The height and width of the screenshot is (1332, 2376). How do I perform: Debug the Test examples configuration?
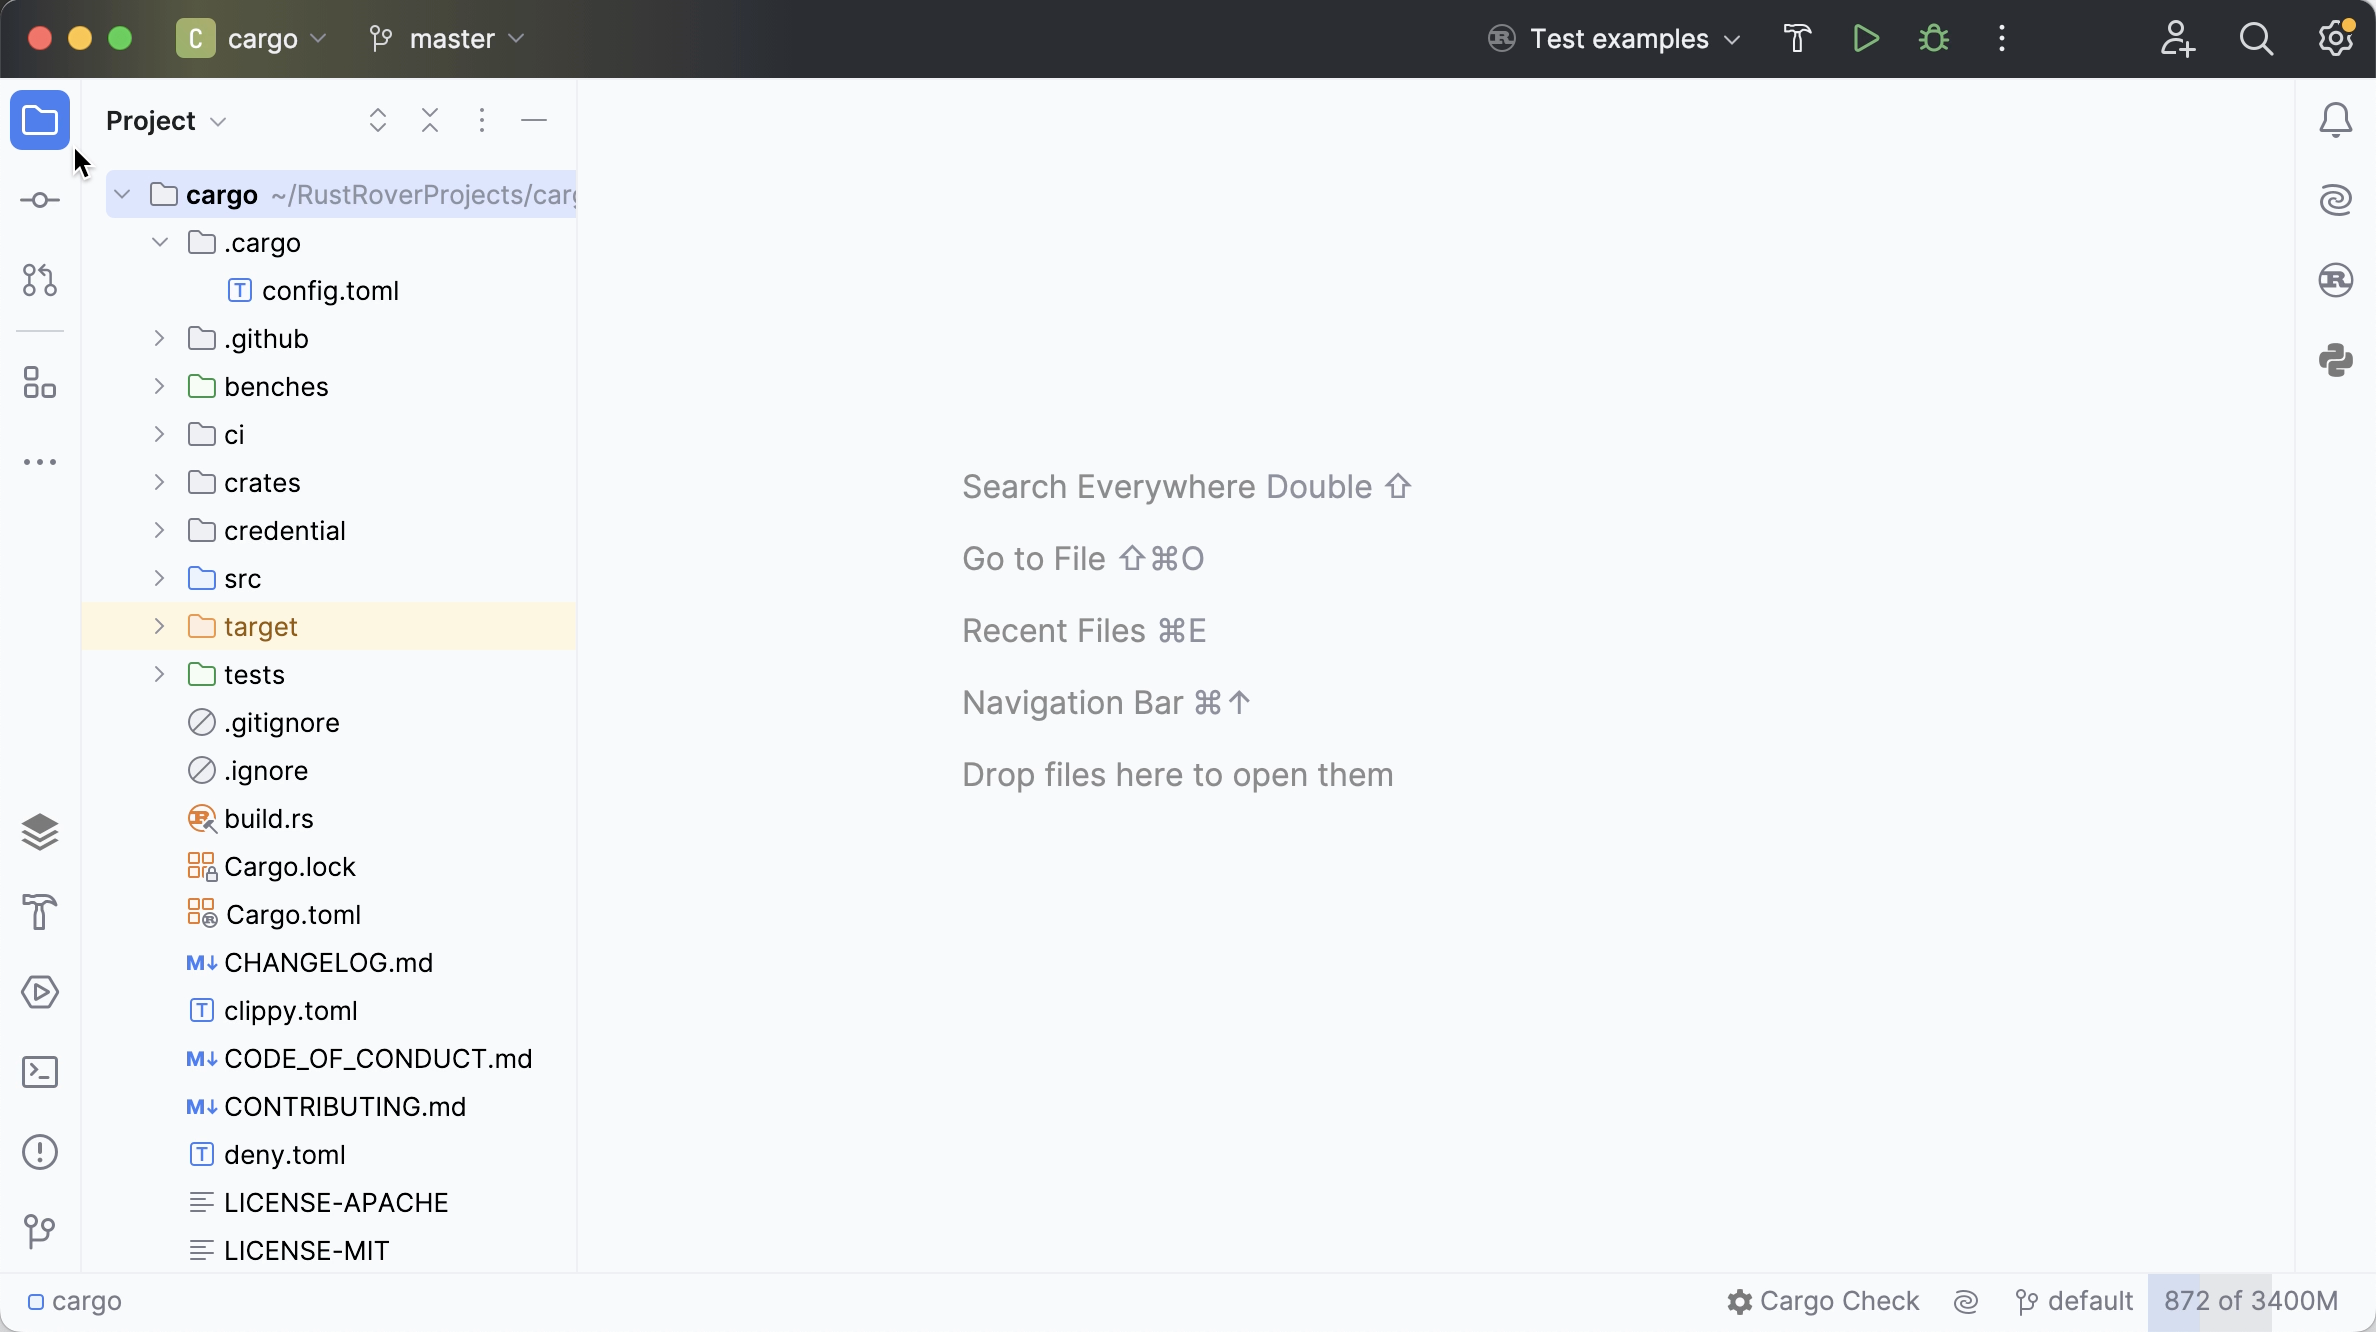[x=1933, y=39]
